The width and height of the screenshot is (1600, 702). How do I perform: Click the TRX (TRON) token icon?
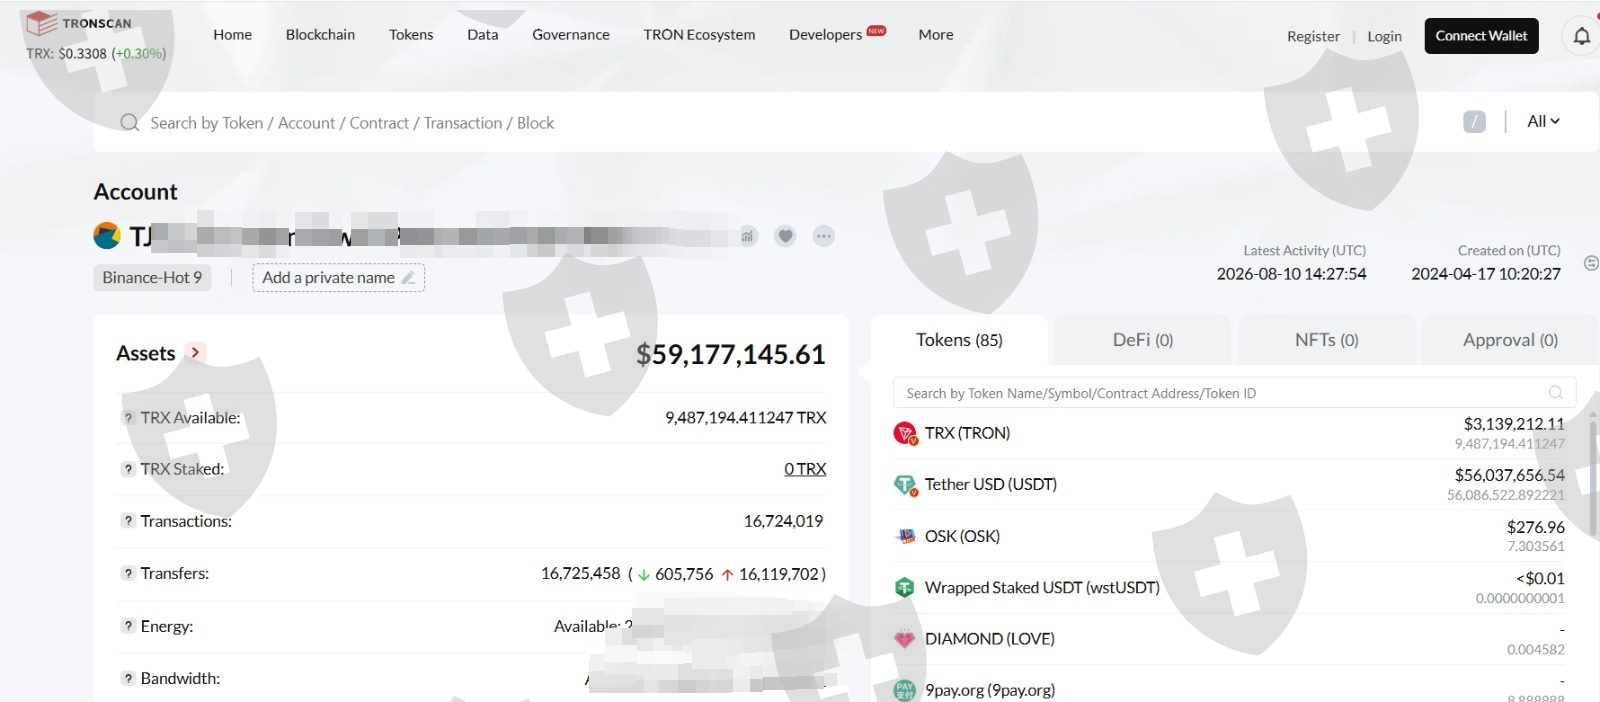click(905, 433)
